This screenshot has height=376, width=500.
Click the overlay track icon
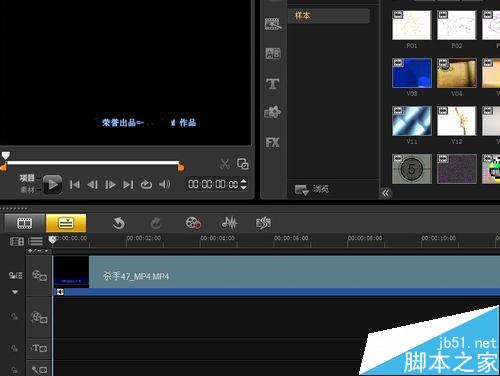(39, 317)
